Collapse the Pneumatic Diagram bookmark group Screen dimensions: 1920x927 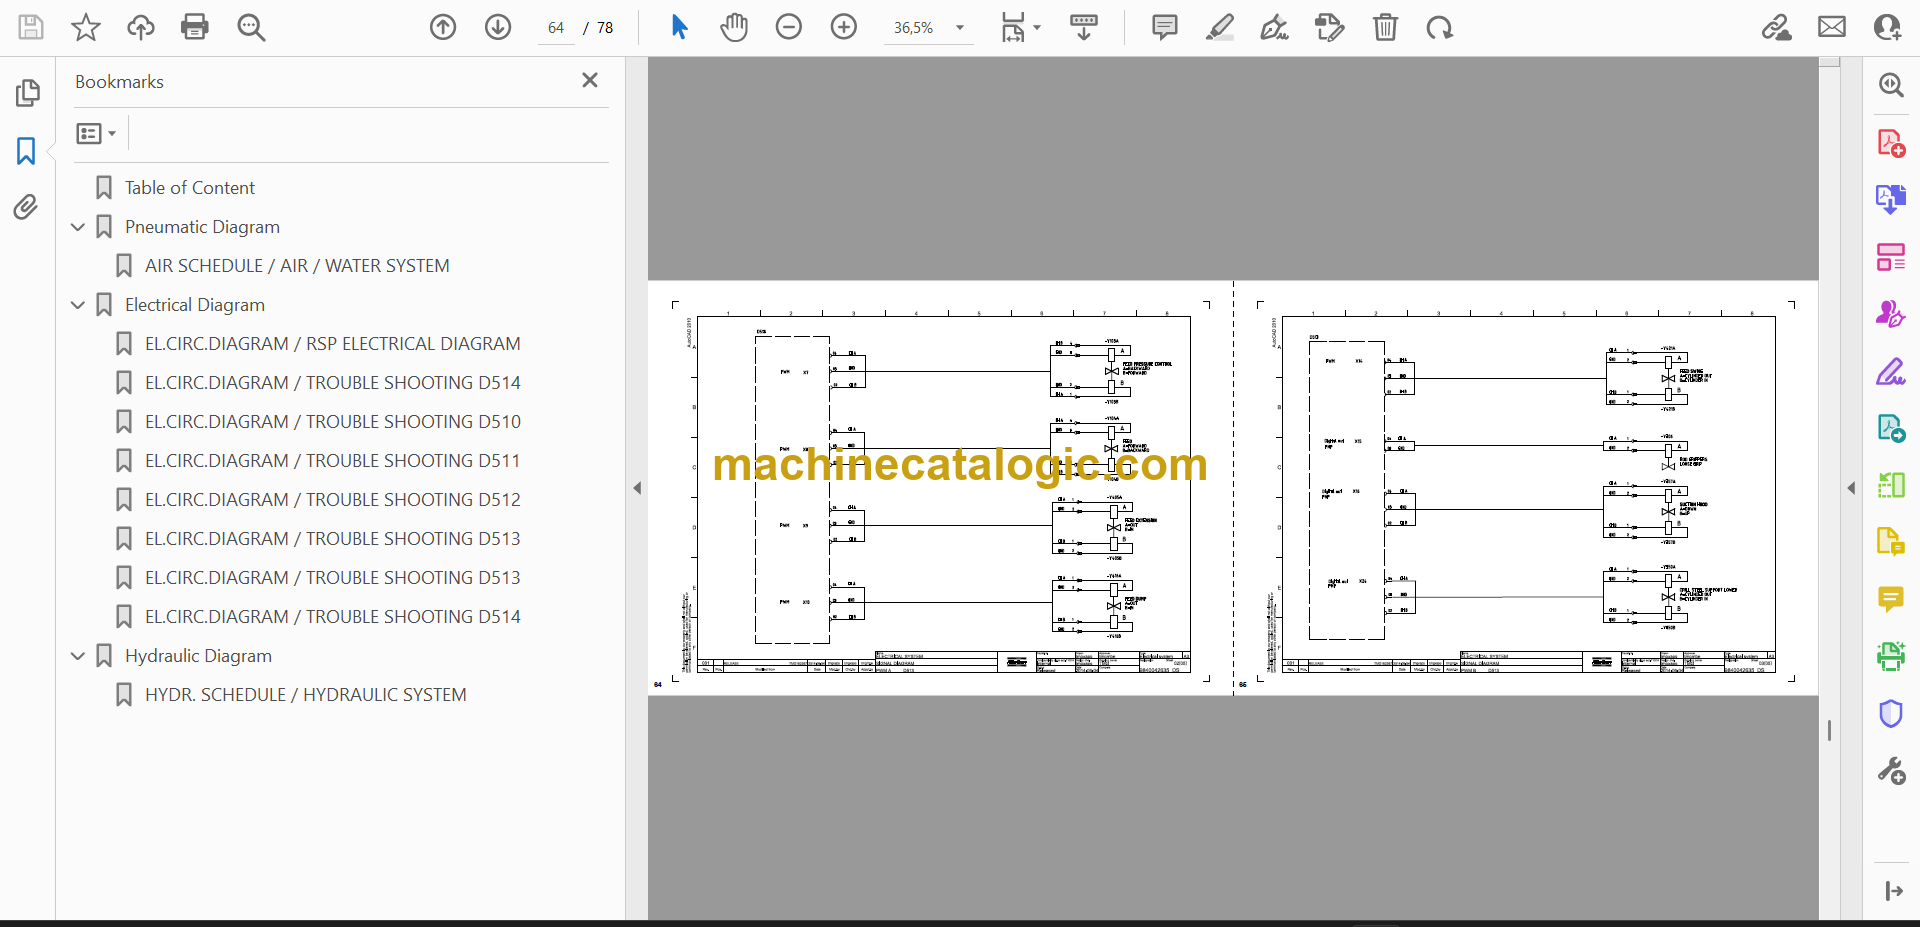[x=77, y=227]
